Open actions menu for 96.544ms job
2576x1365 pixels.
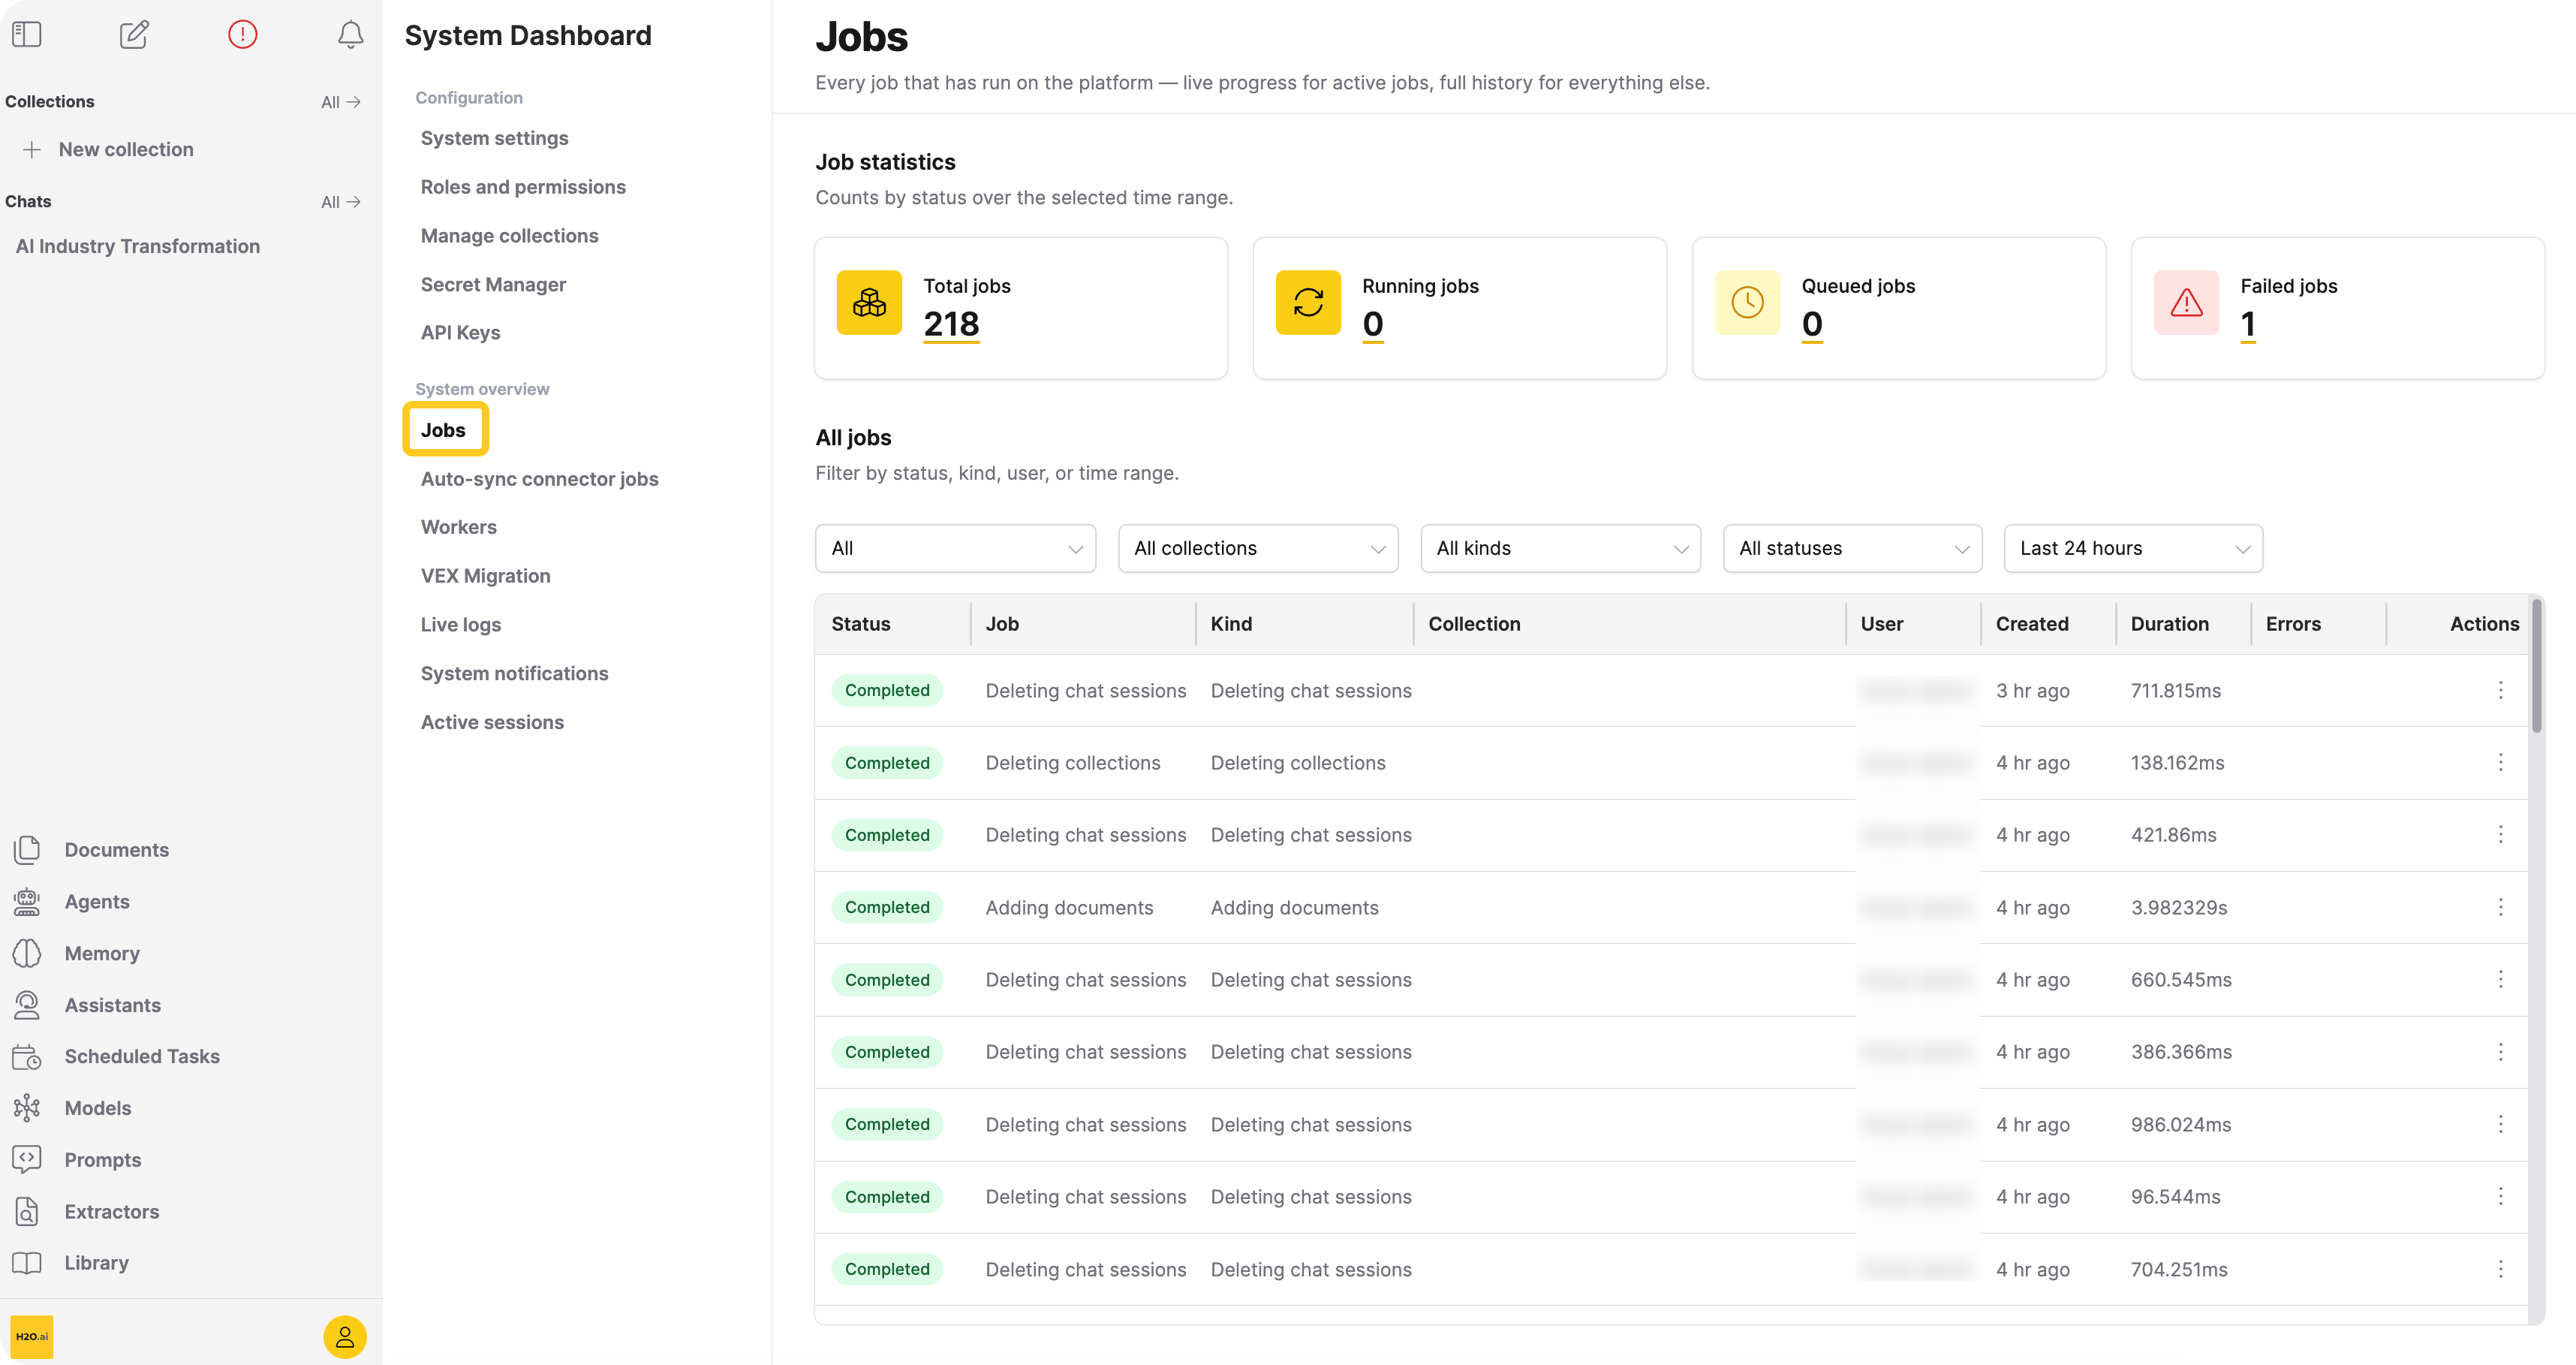pyautogui.click(x=2500, y=1197)
